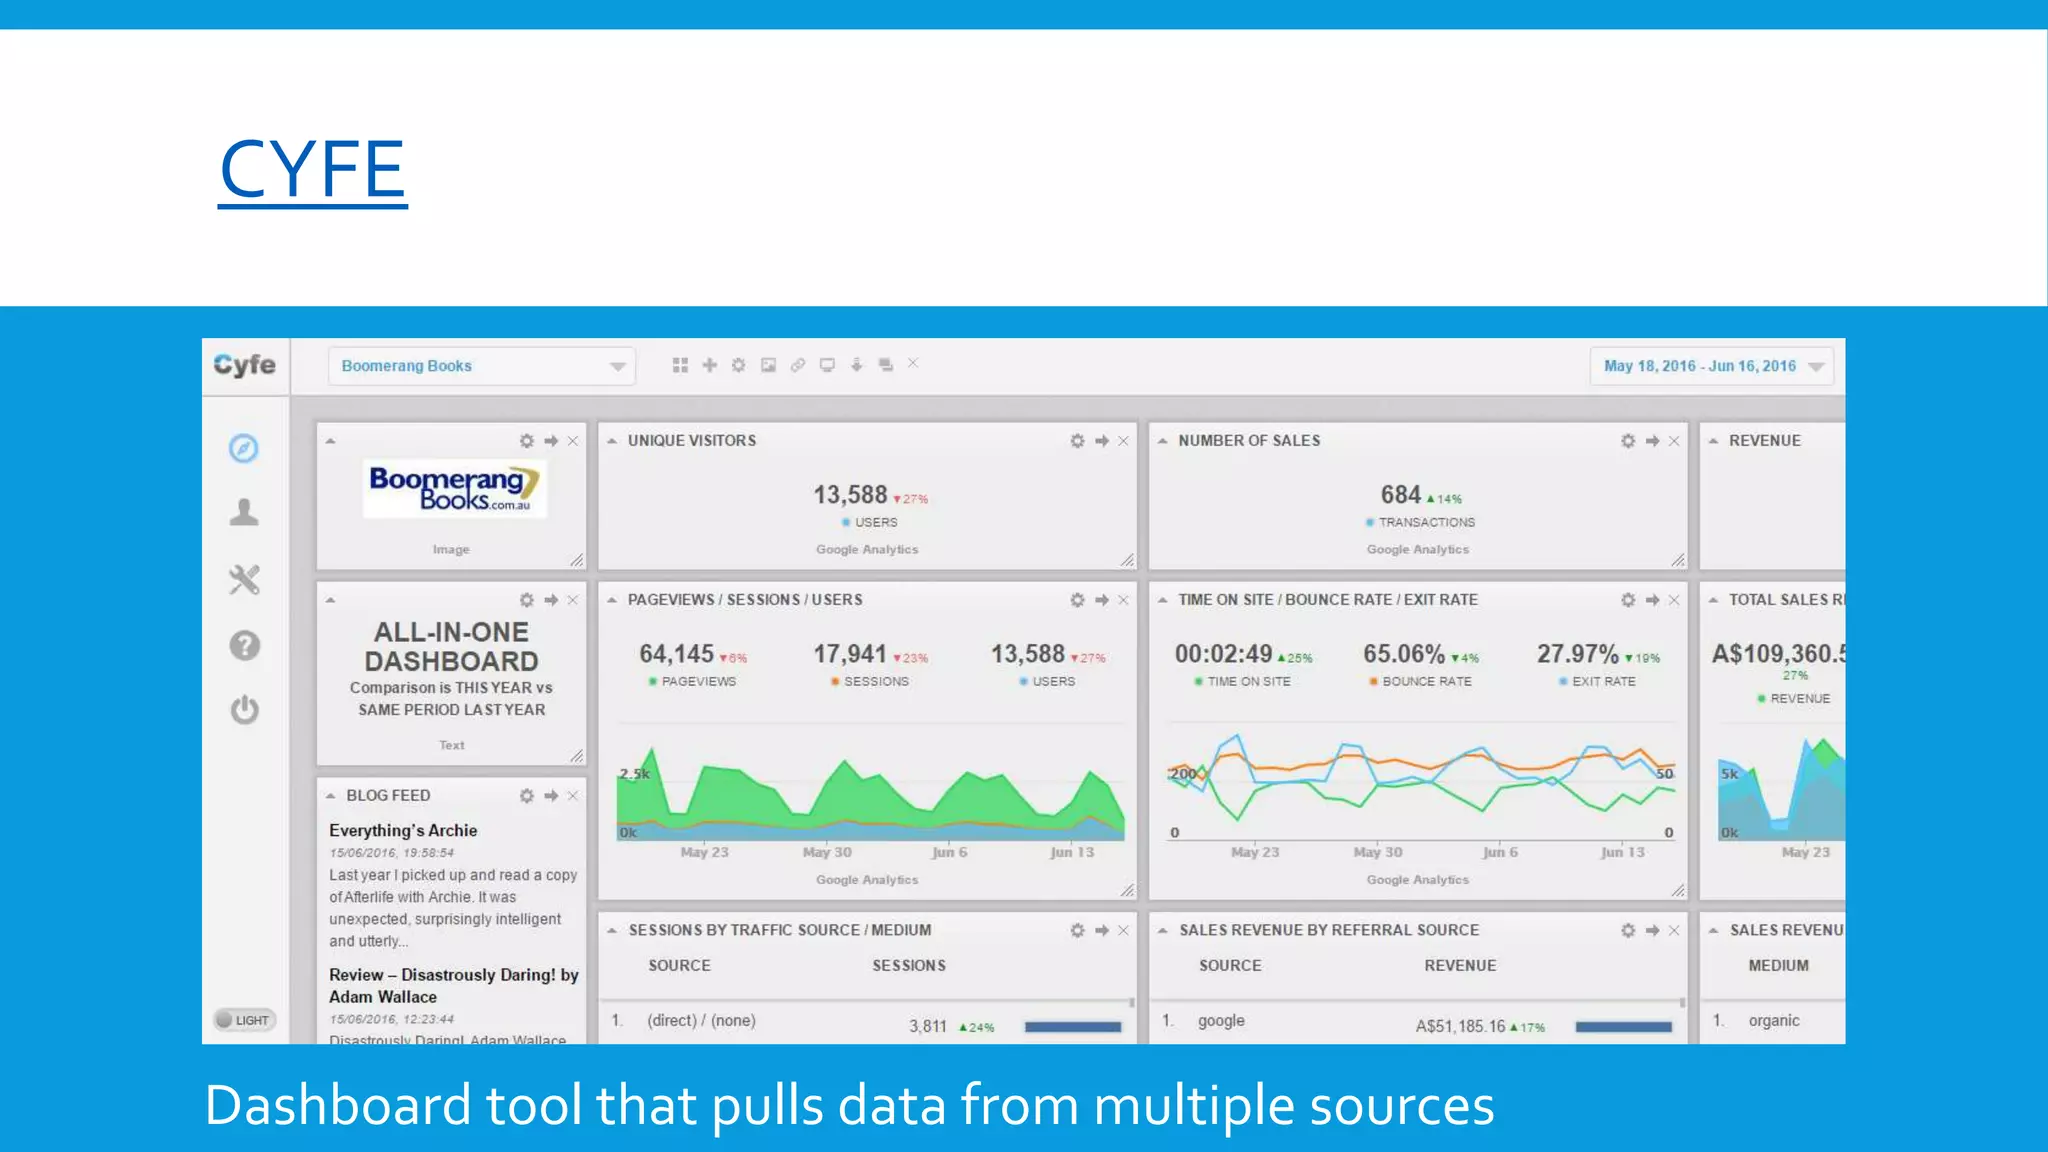Open Sales Revenue by Referral Source settings gear
The image size is (2048, 1152).
point(1628,930)
